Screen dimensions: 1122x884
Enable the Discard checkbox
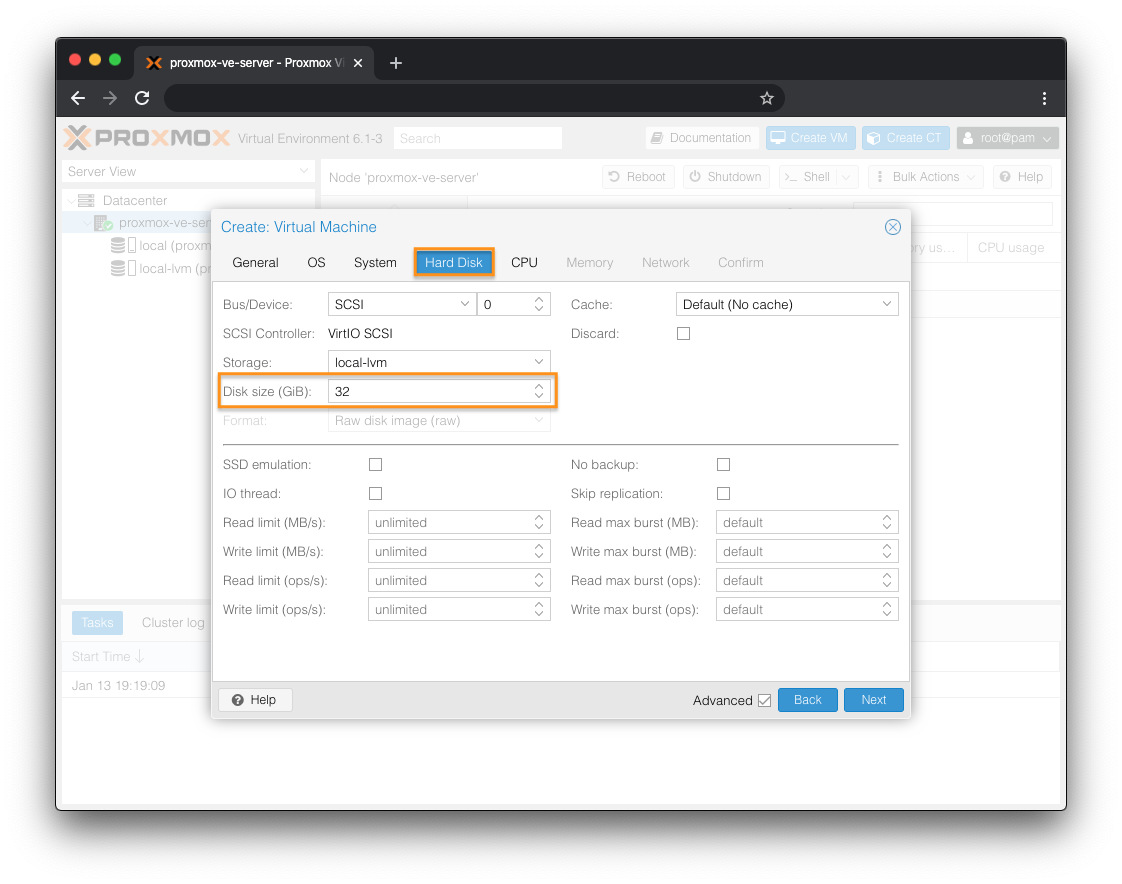683,334
